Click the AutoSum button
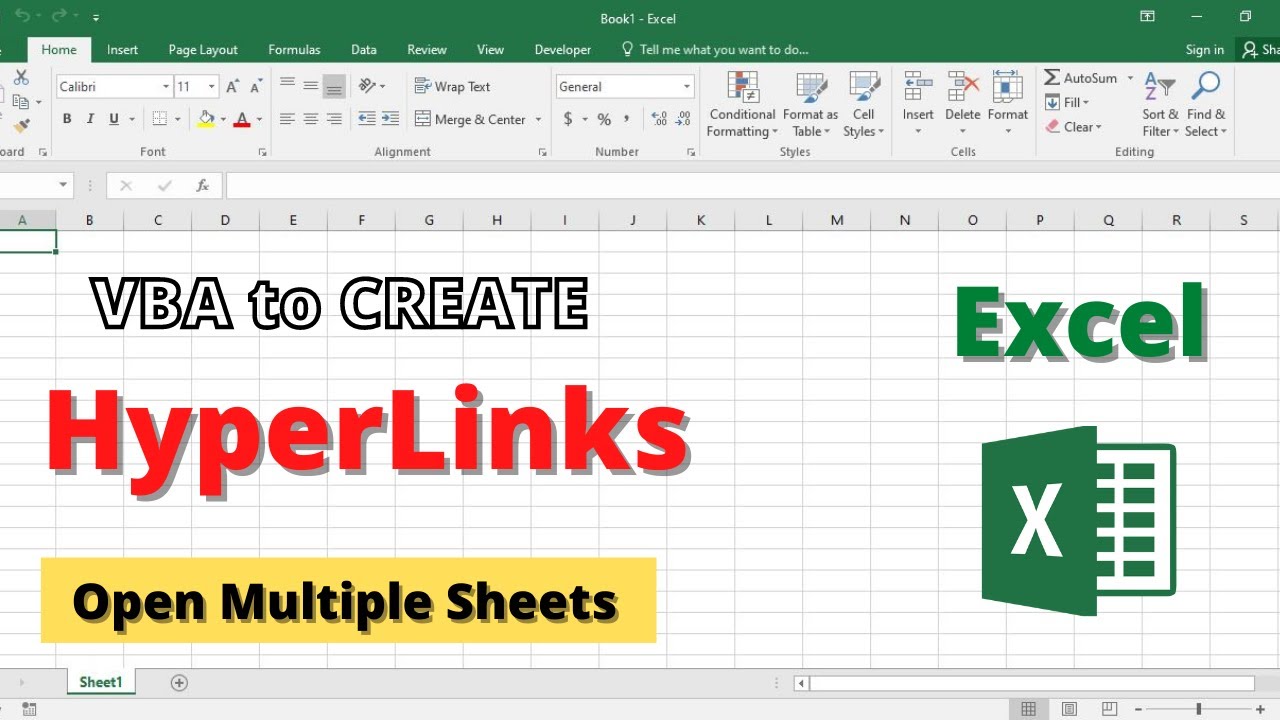 [x=1081, y=78]
